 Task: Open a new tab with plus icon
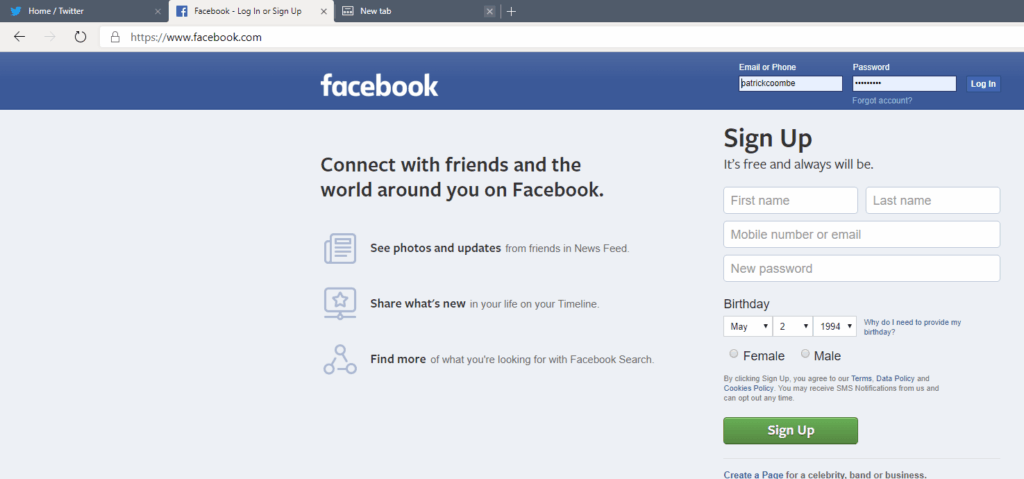(x=511, y=11)
